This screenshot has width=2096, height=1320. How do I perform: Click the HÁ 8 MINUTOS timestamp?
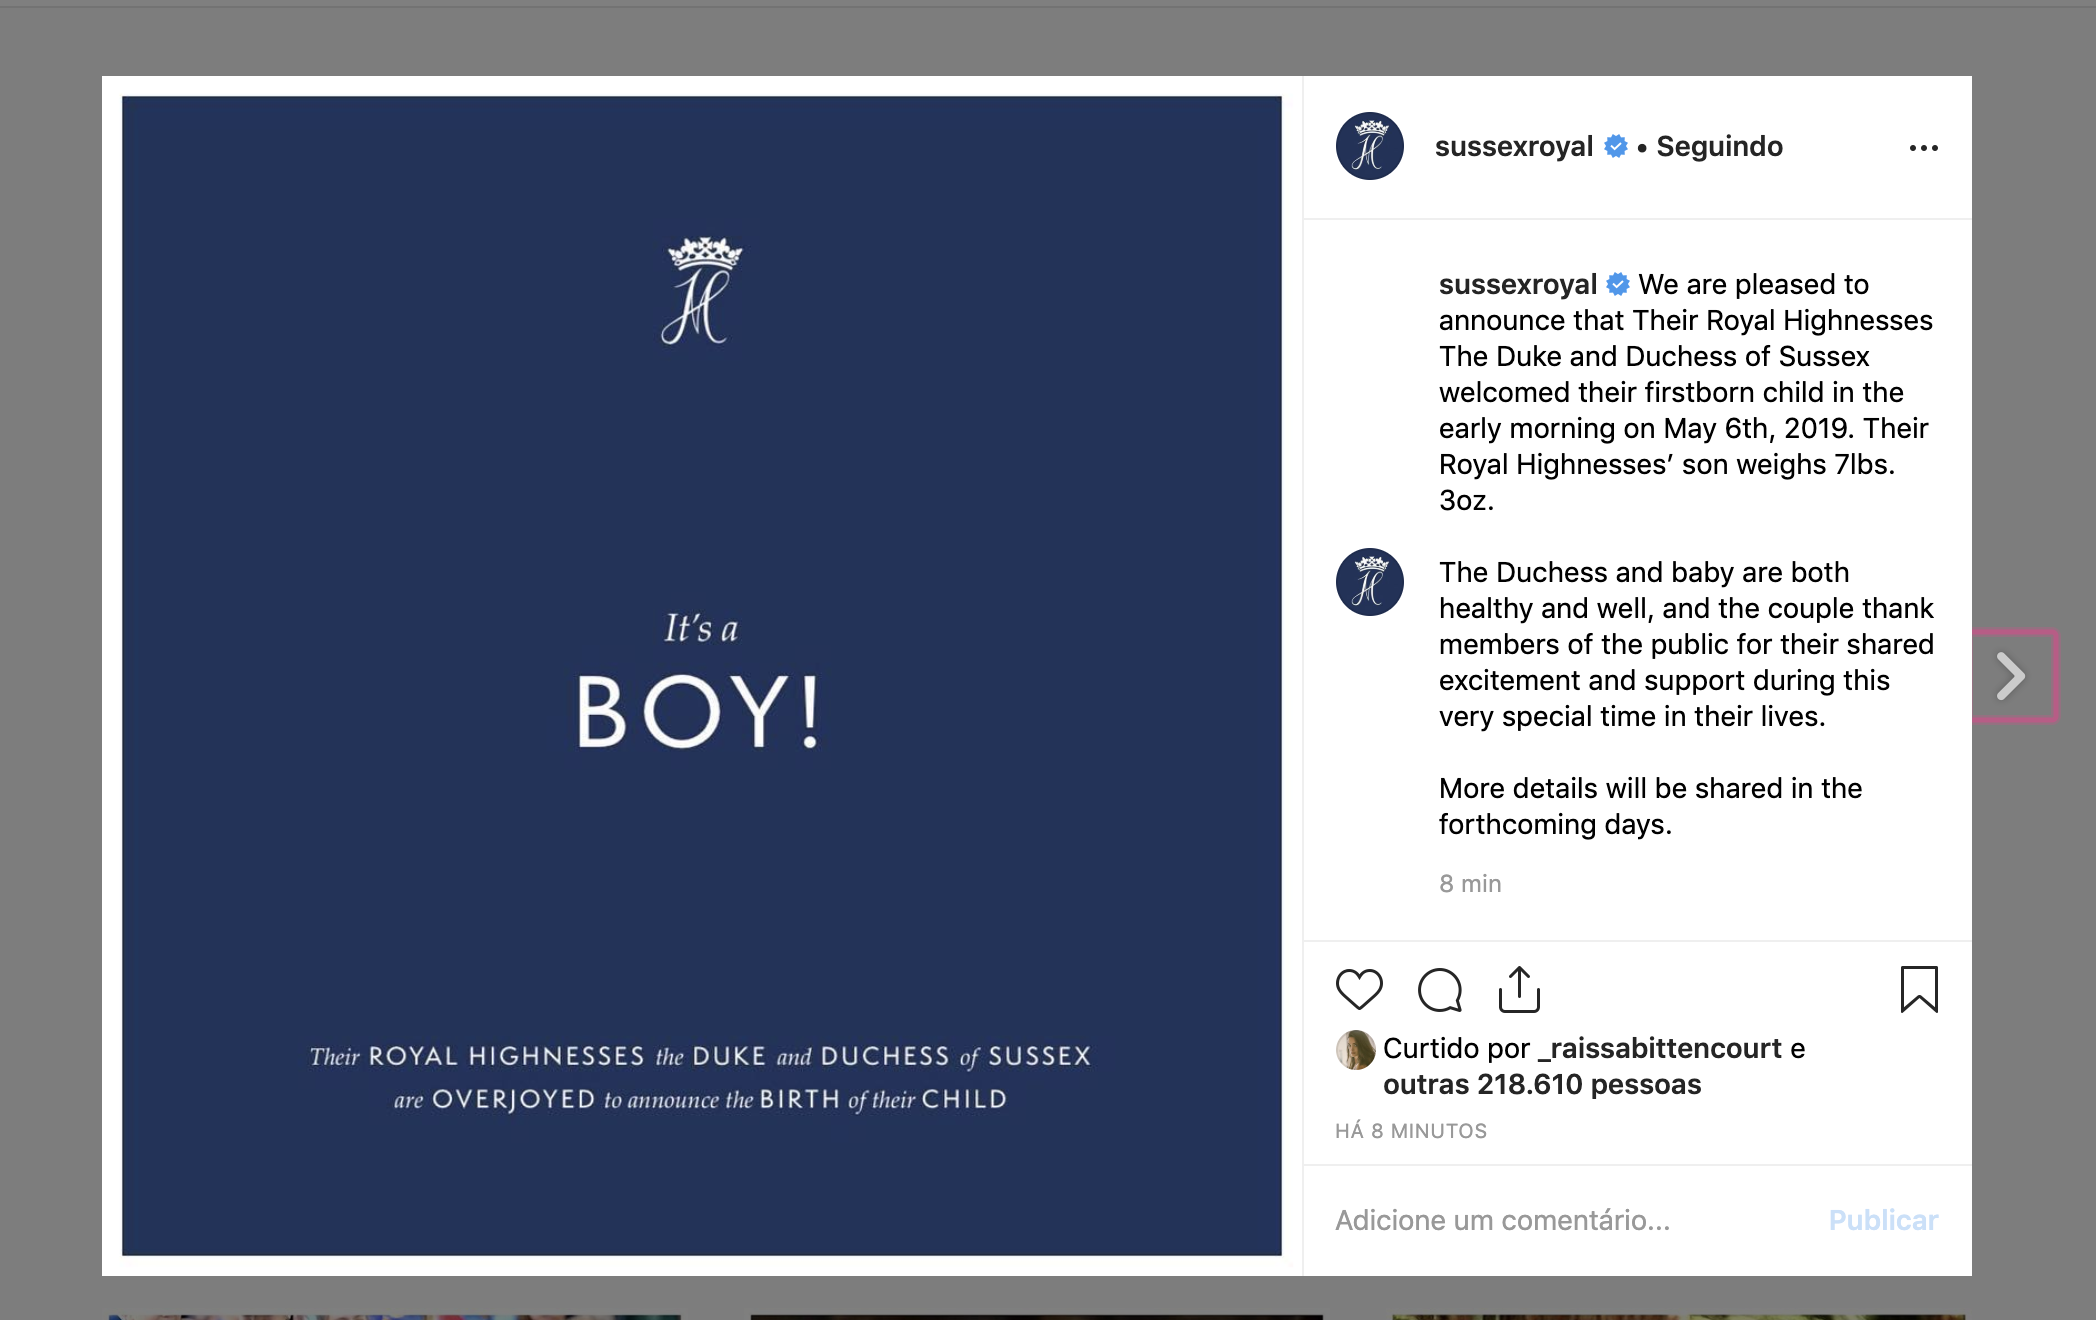[1411, 1131]
